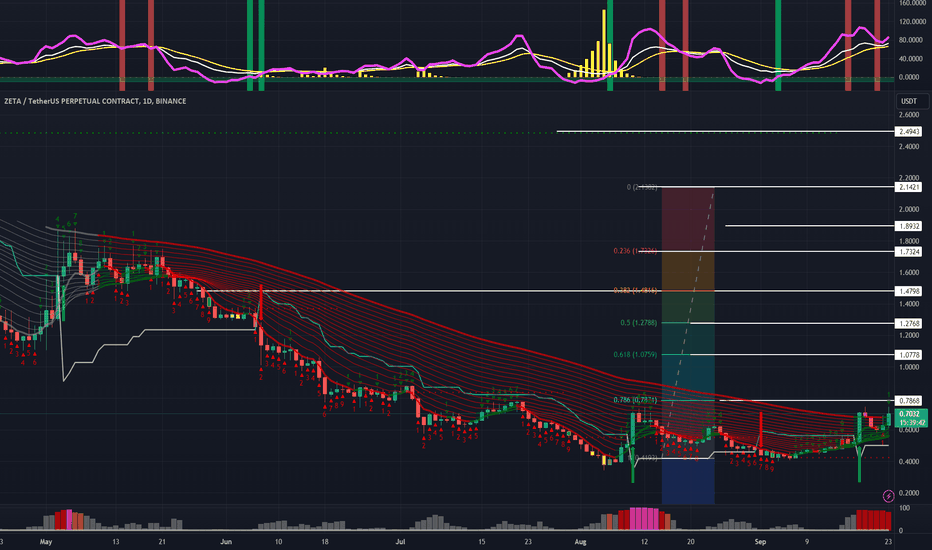Click the 0.2000 price axis tick
The height and width of the screenshot is (550, 932).
pos(909,493)
